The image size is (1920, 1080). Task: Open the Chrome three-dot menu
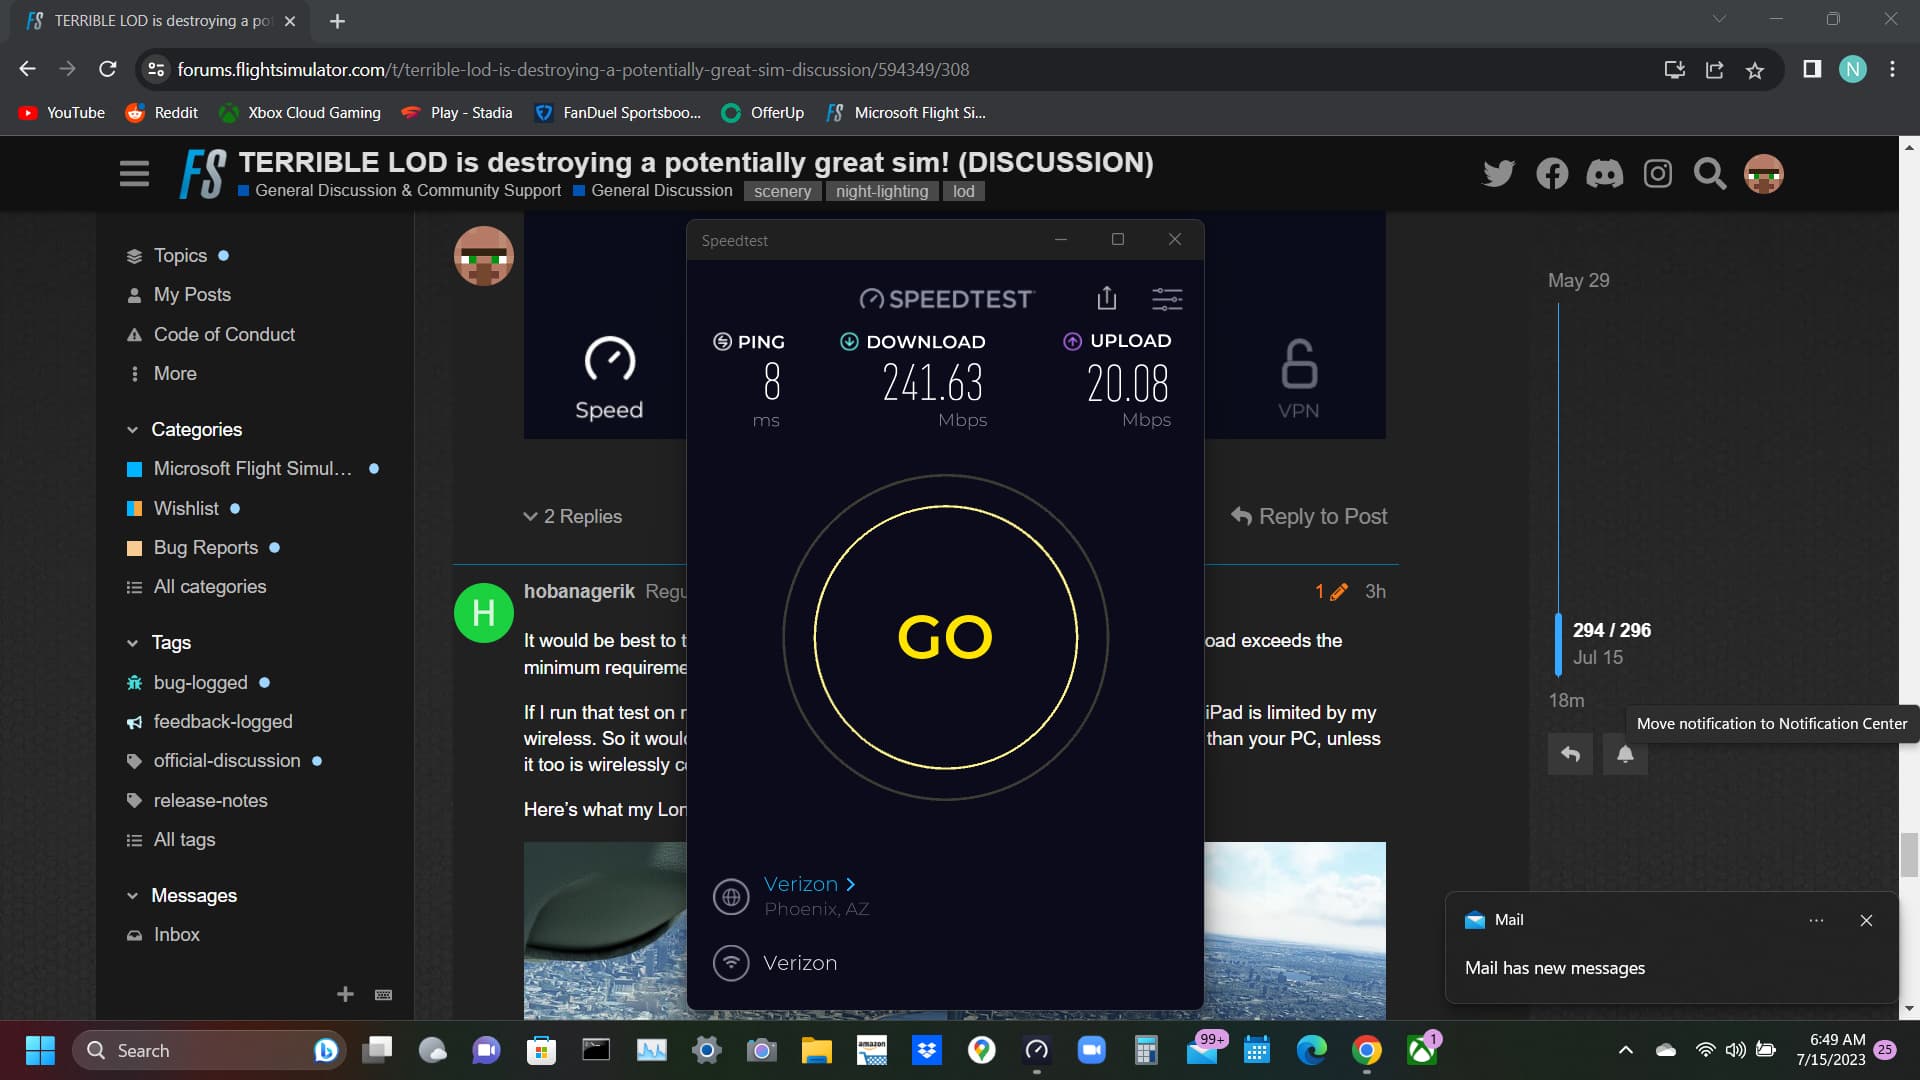tap(1892, 70)
